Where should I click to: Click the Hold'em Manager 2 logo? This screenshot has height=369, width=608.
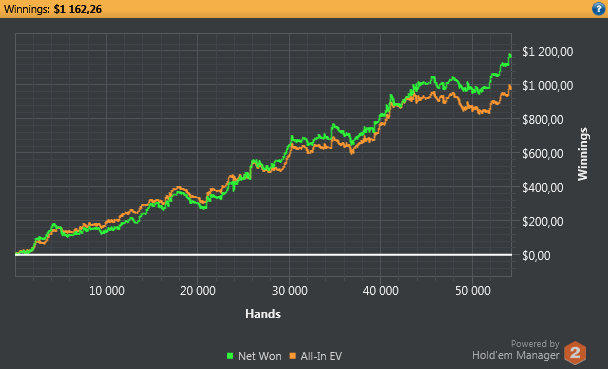[575, 353]
